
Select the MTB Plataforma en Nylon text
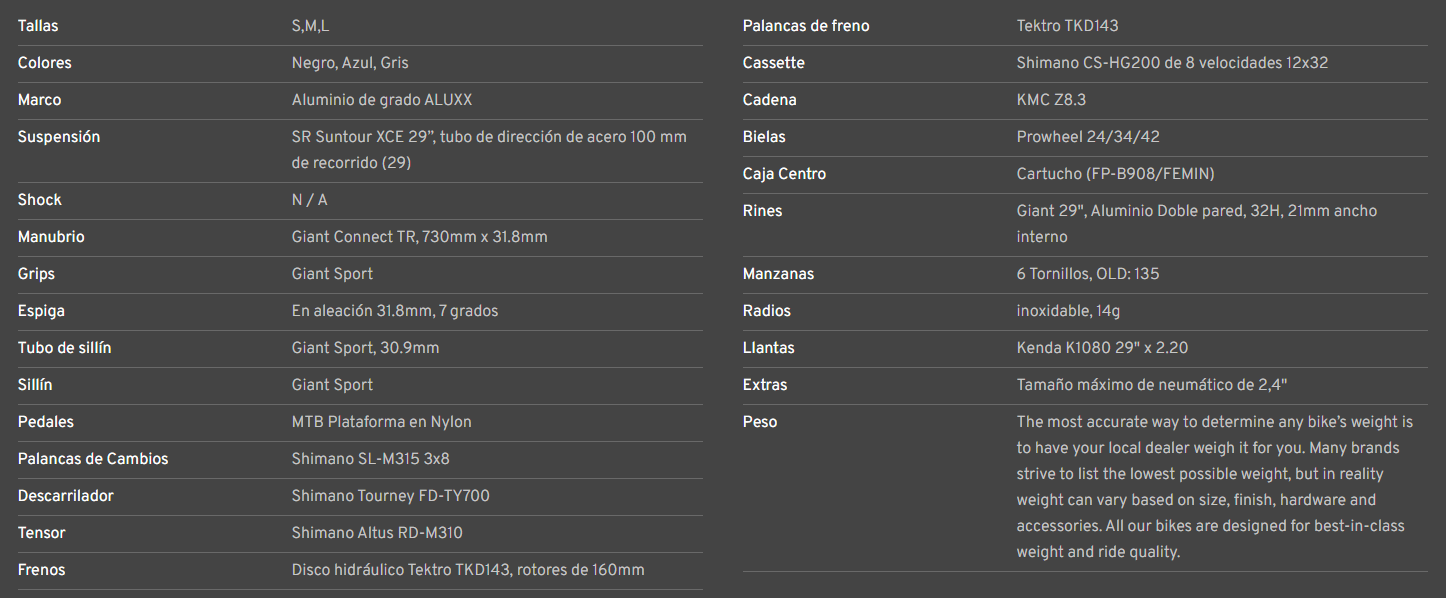tap(381, 422)
